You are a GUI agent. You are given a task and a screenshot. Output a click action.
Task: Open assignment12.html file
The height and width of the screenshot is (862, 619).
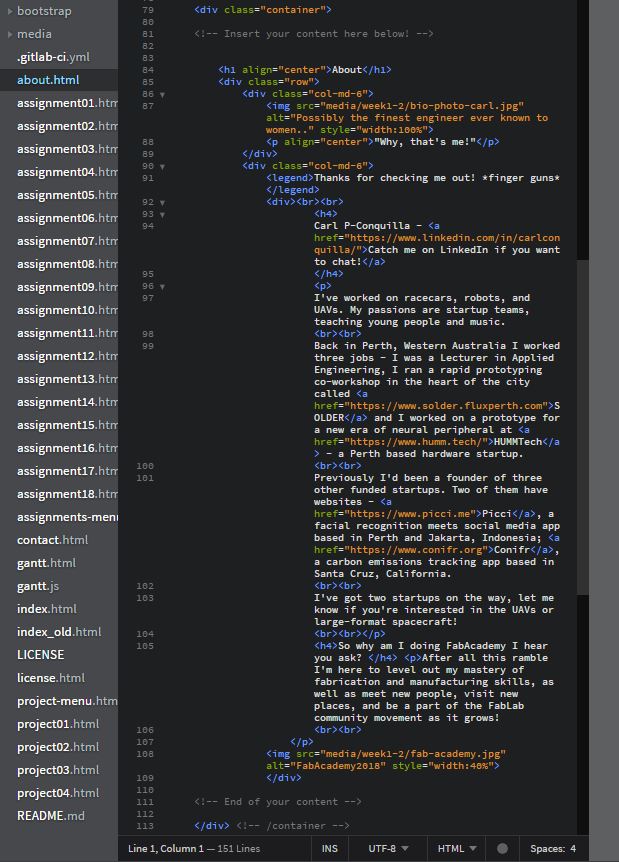(x=67, y=357)
